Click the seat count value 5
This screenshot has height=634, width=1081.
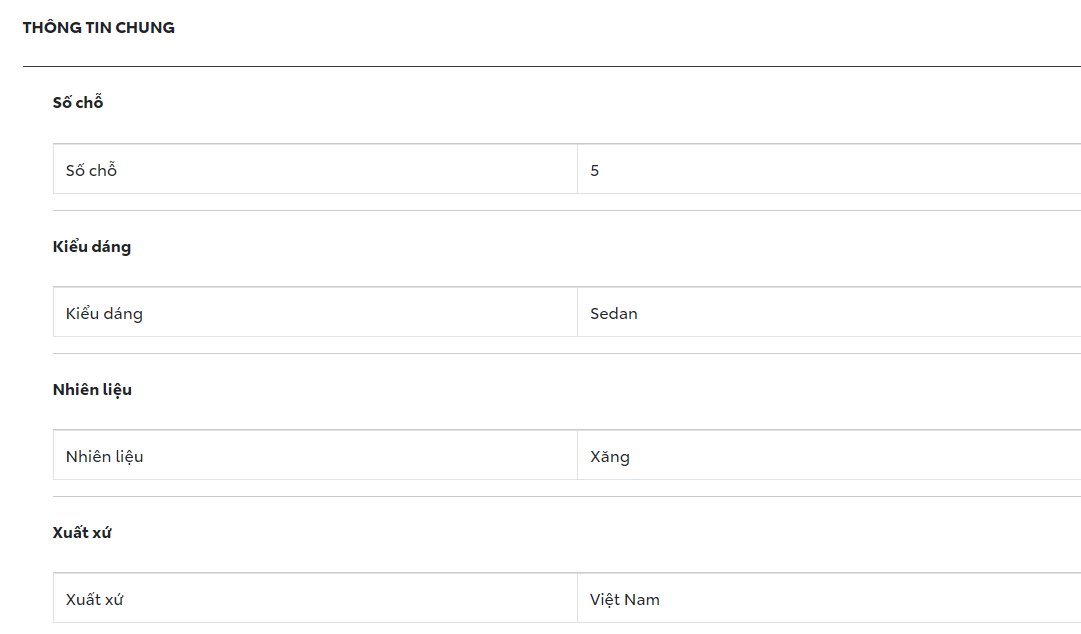click(595, 171)
